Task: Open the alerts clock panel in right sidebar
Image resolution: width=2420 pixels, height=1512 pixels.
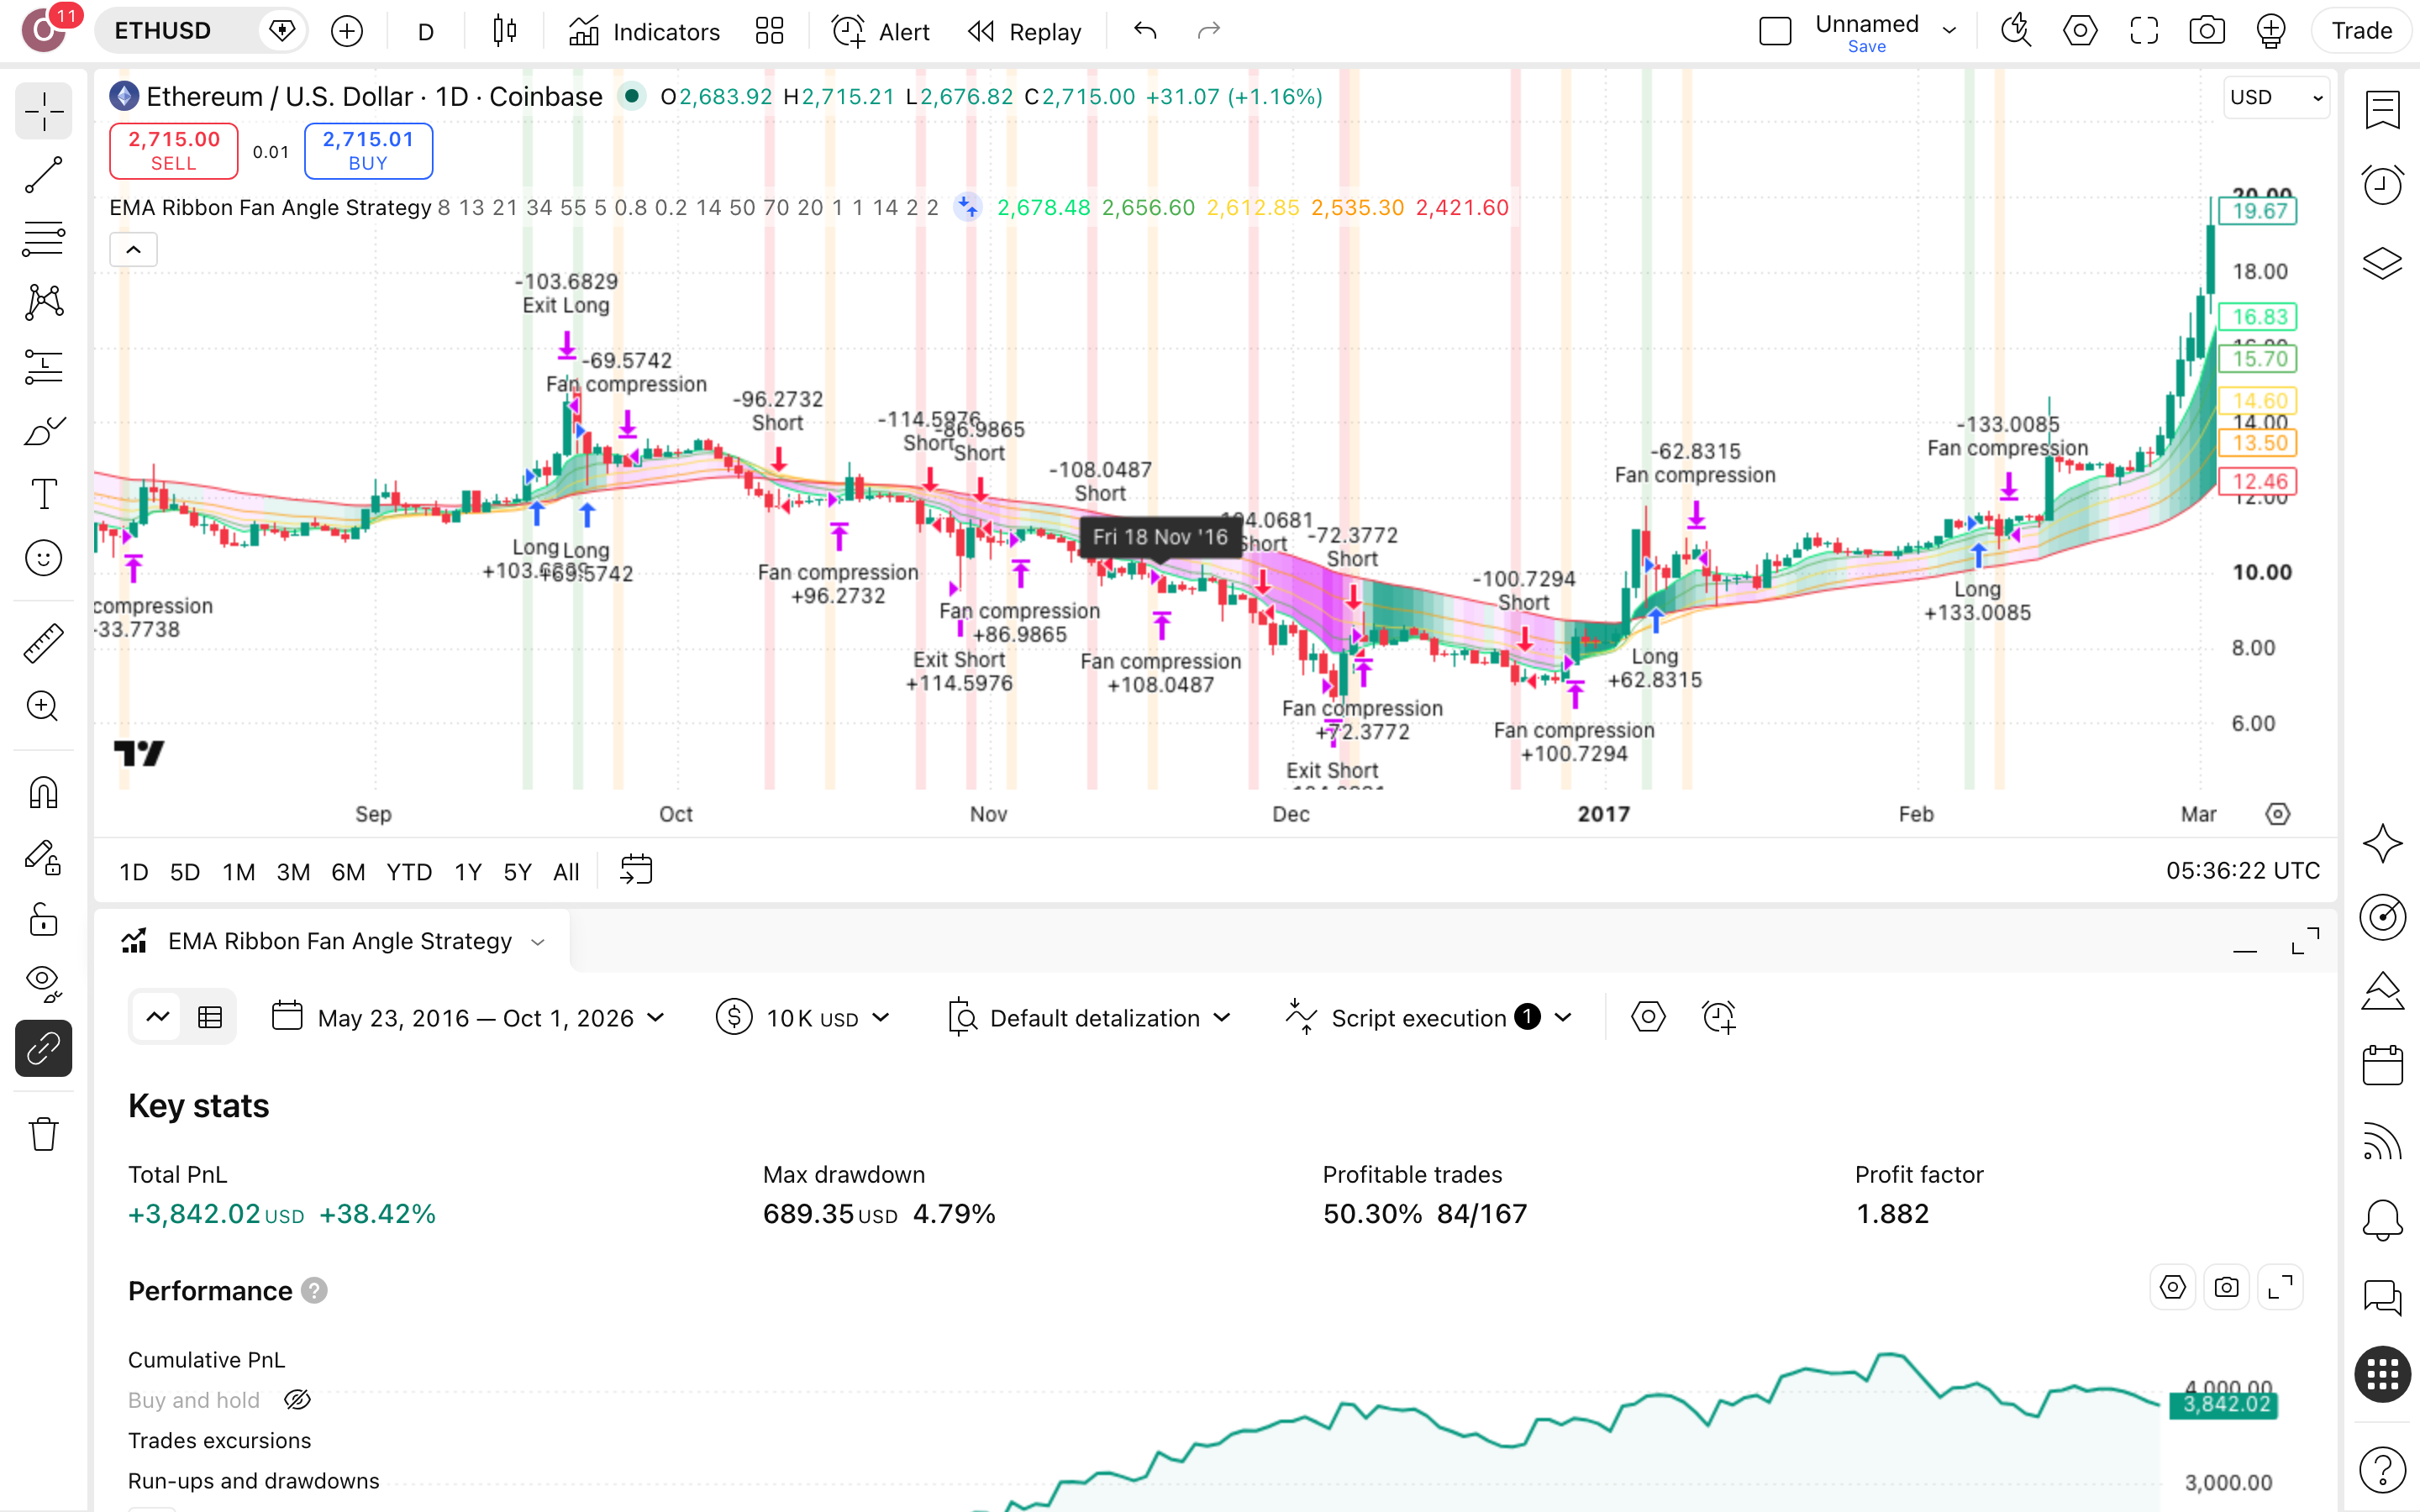Action: point(2382,184)
